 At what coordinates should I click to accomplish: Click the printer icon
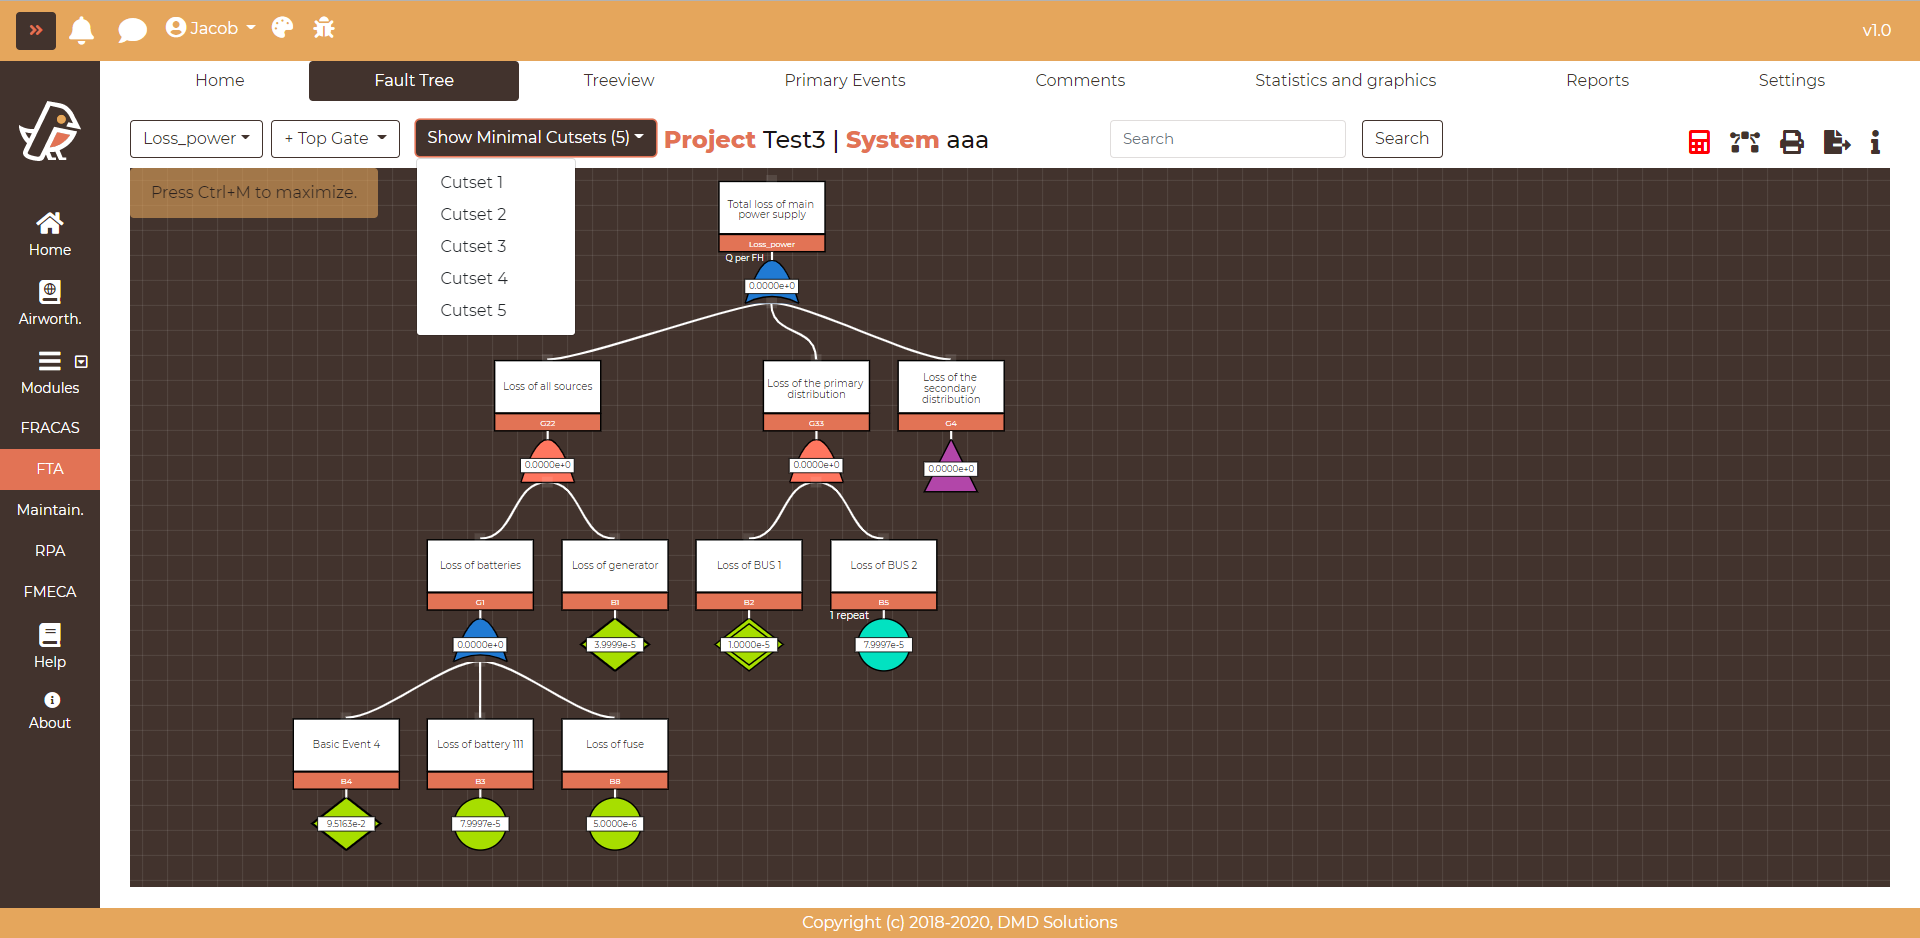tap(1792, 142)
